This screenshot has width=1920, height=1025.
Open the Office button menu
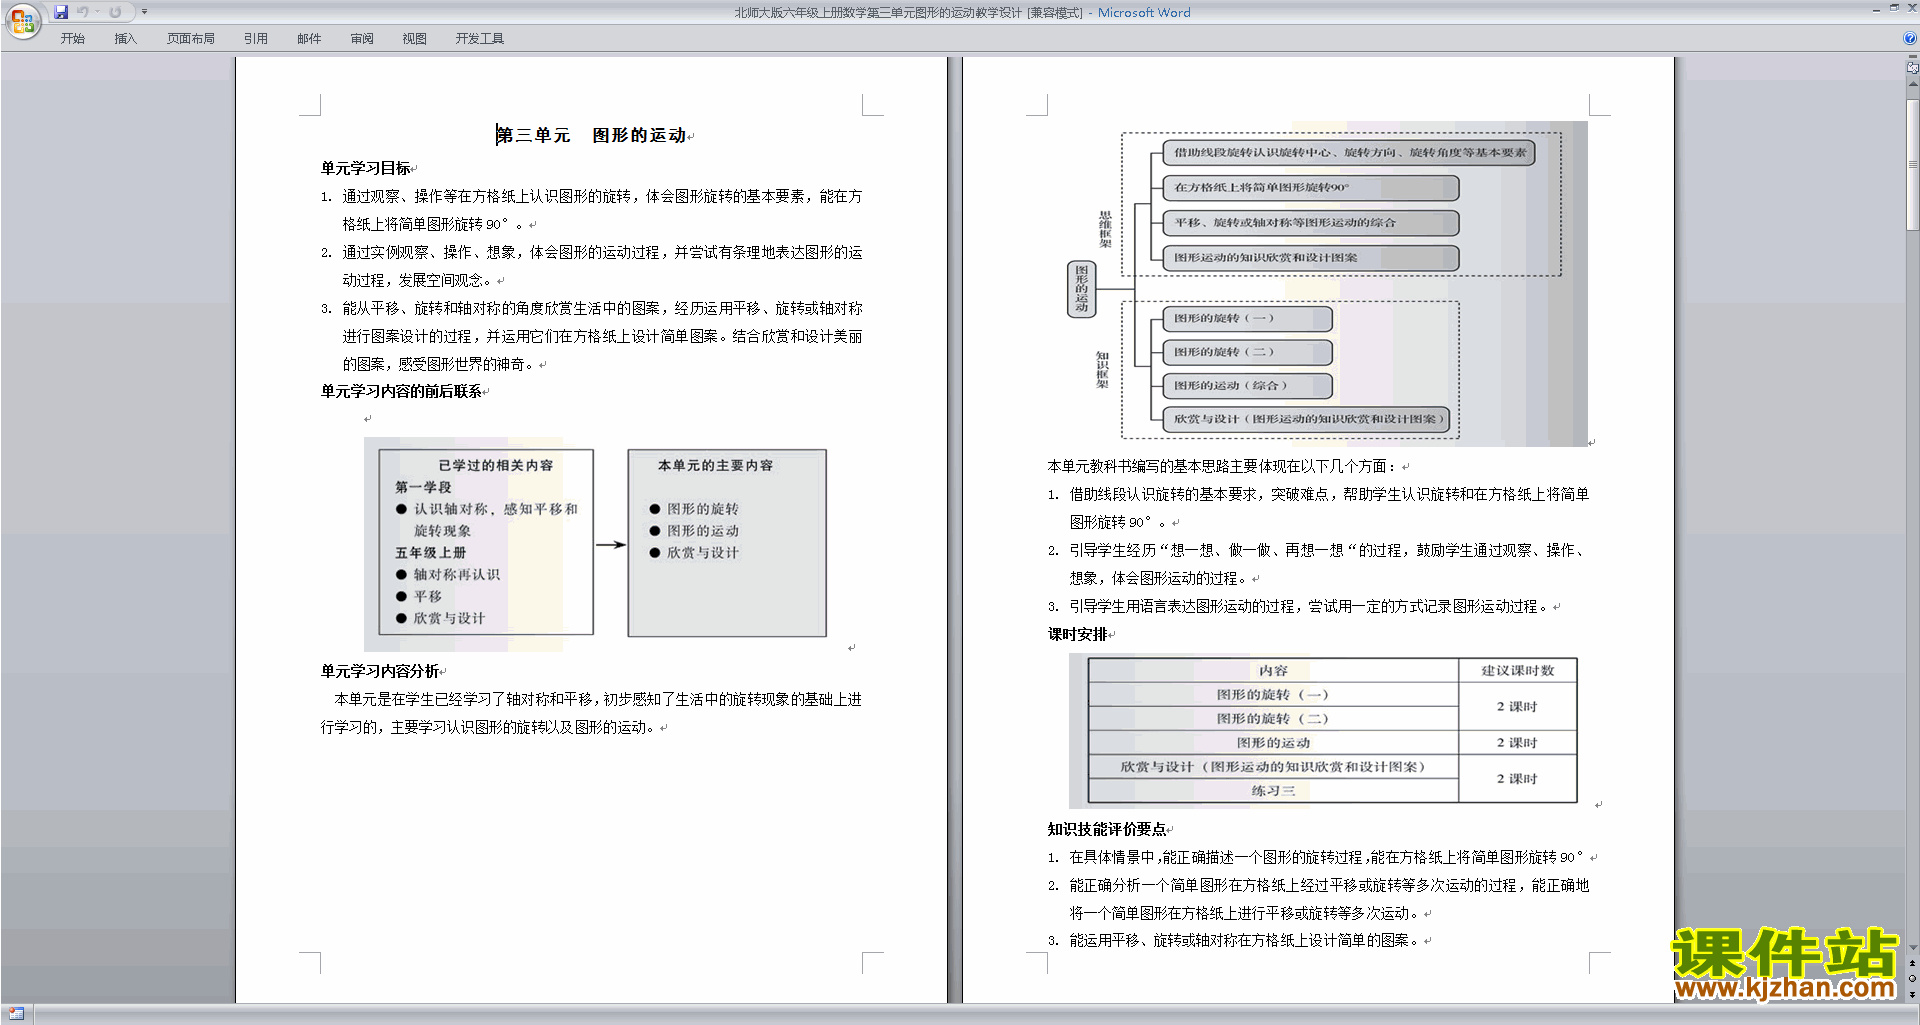click(x=22, y=20)
